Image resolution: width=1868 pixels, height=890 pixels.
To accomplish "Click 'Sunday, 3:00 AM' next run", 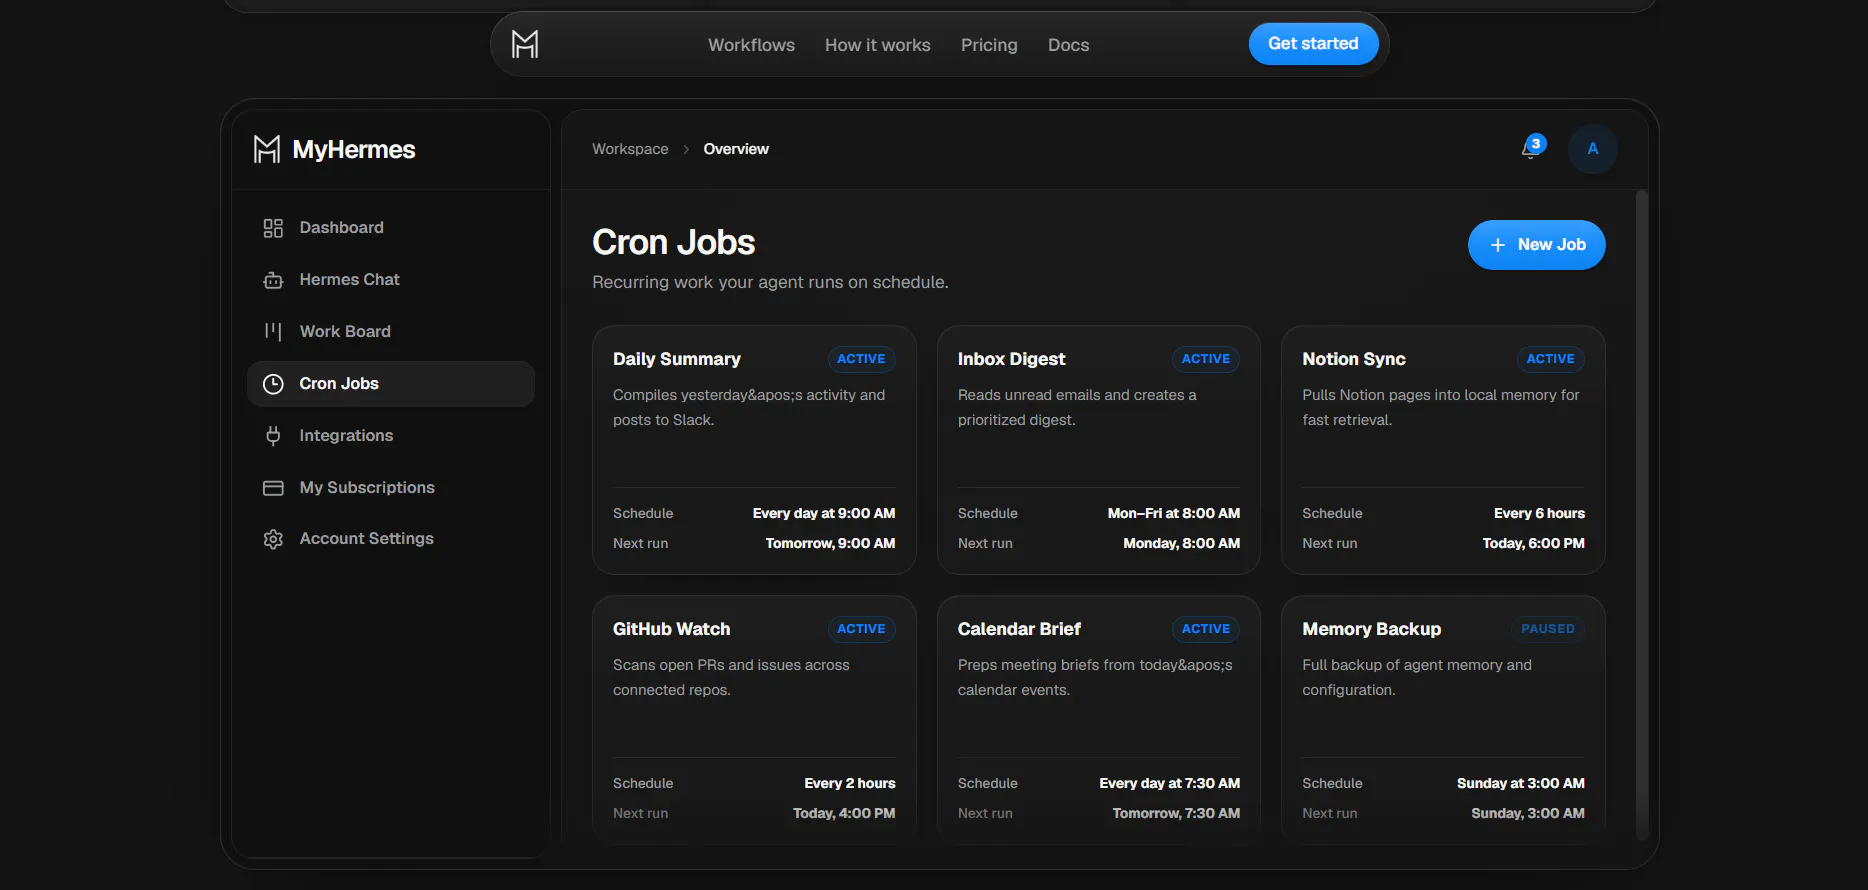I will pyautogui.click(x=1528, y=813).
